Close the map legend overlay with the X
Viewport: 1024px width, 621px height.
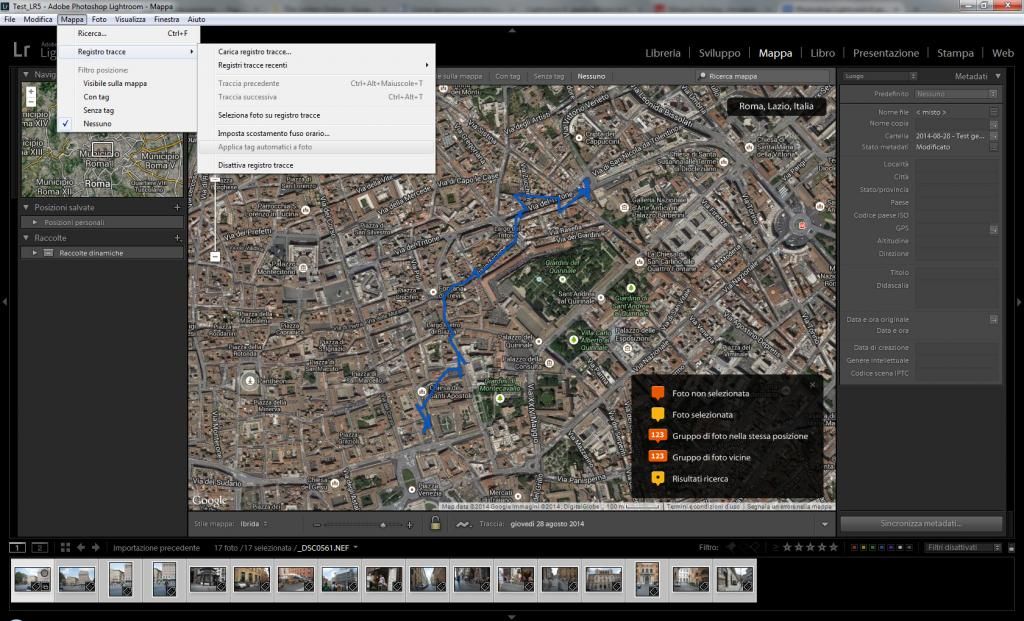pos(812,385)
